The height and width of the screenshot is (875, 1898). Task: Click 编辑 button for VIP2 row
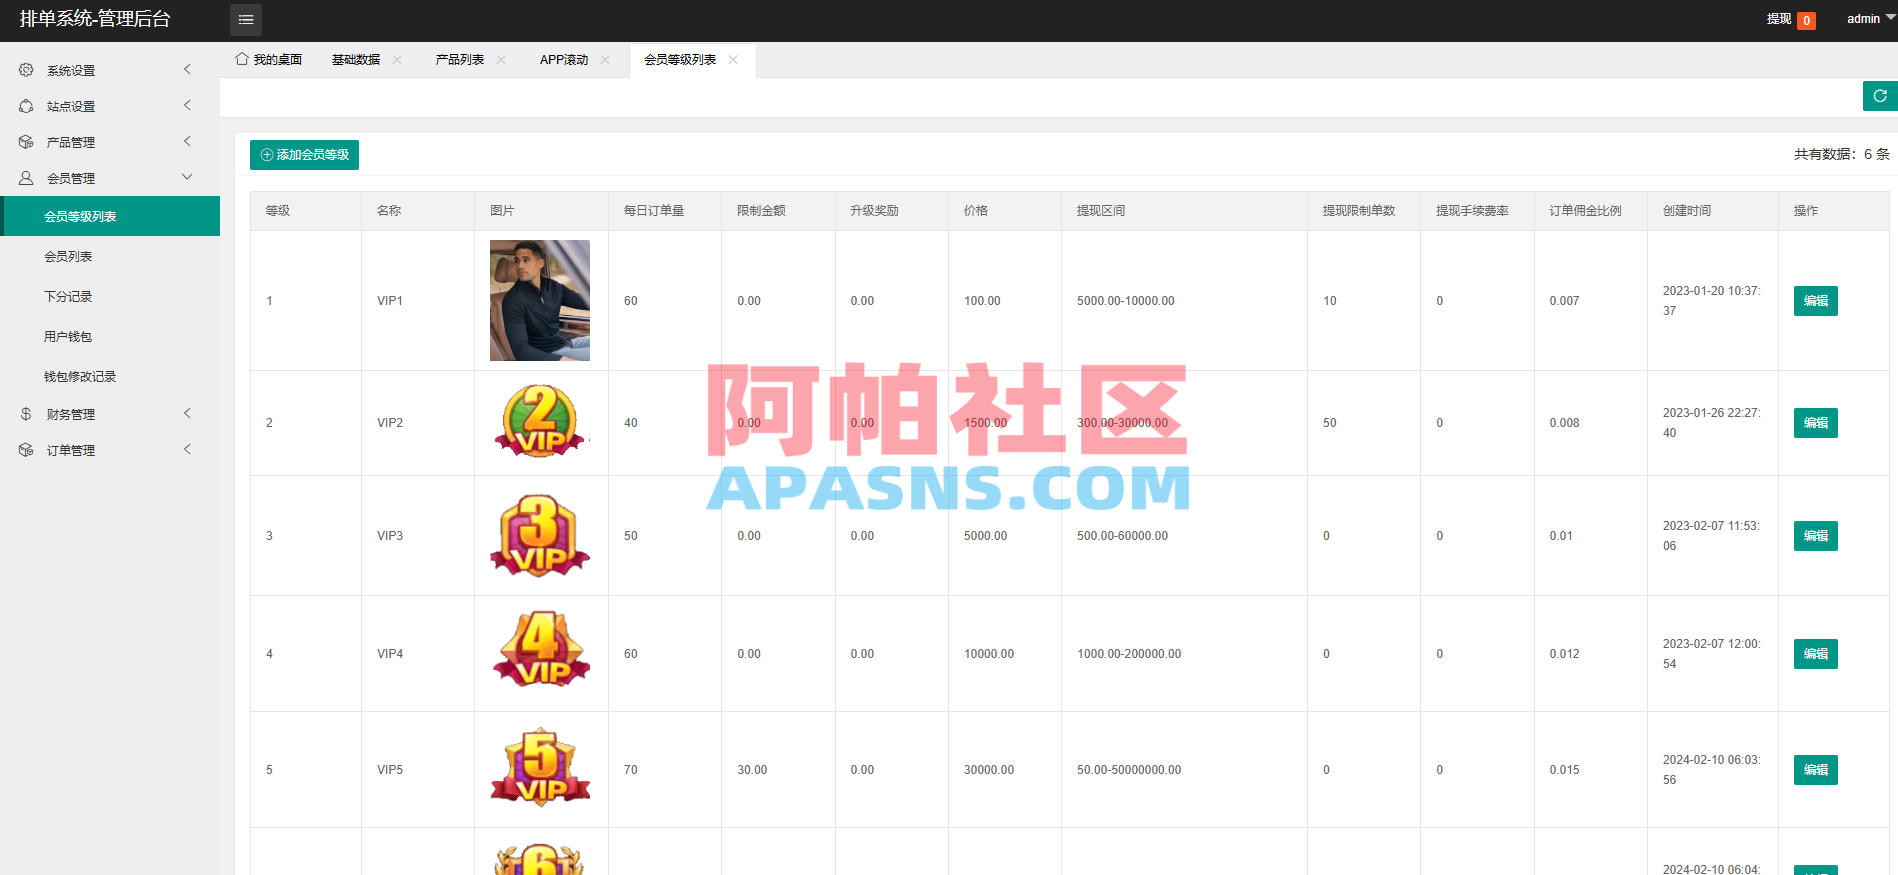(x=1816, y=423)
